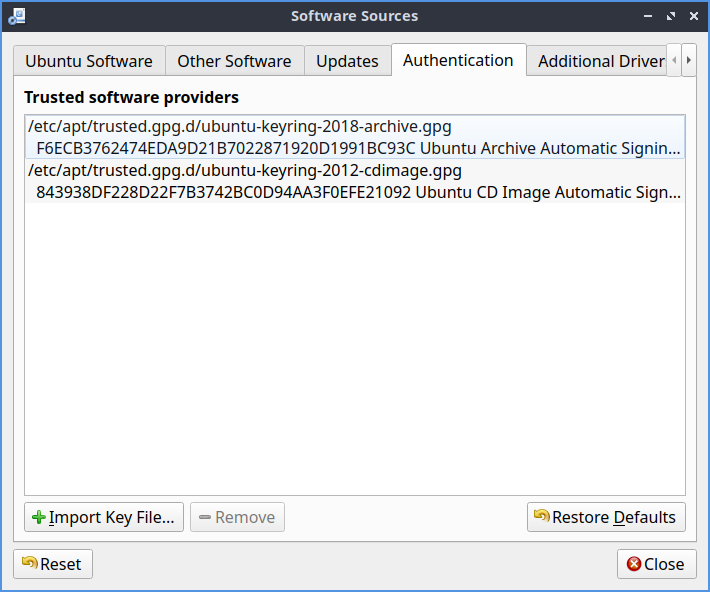Screen dimensions: 710x592
Task: Click empty area in trusted providers list
Action: pos(354,350)
